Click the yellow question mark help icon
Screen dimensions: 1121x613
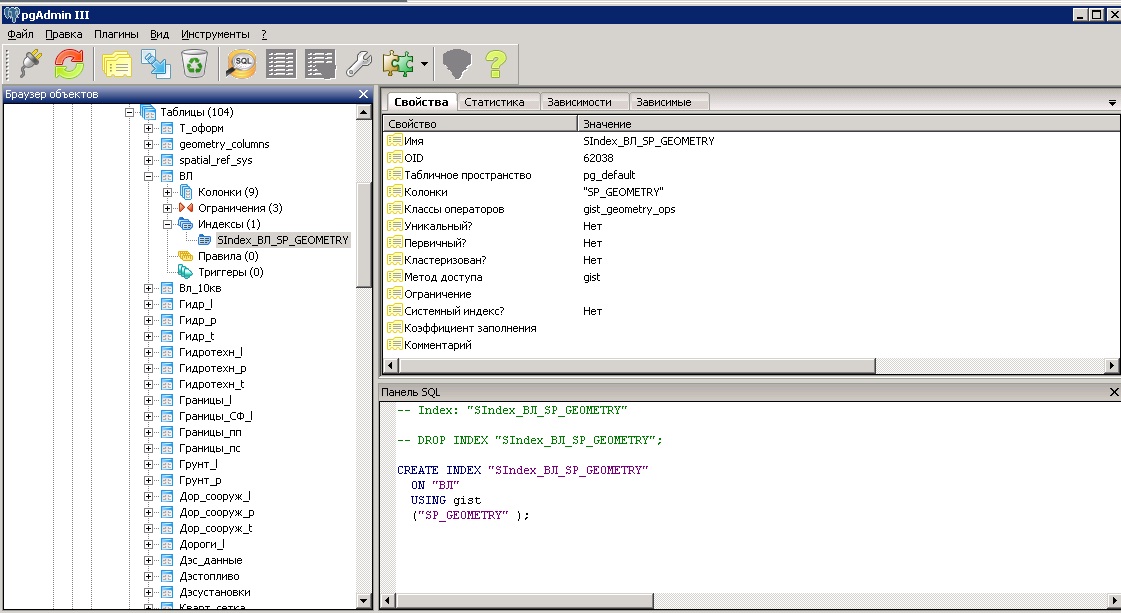[495, 65]
